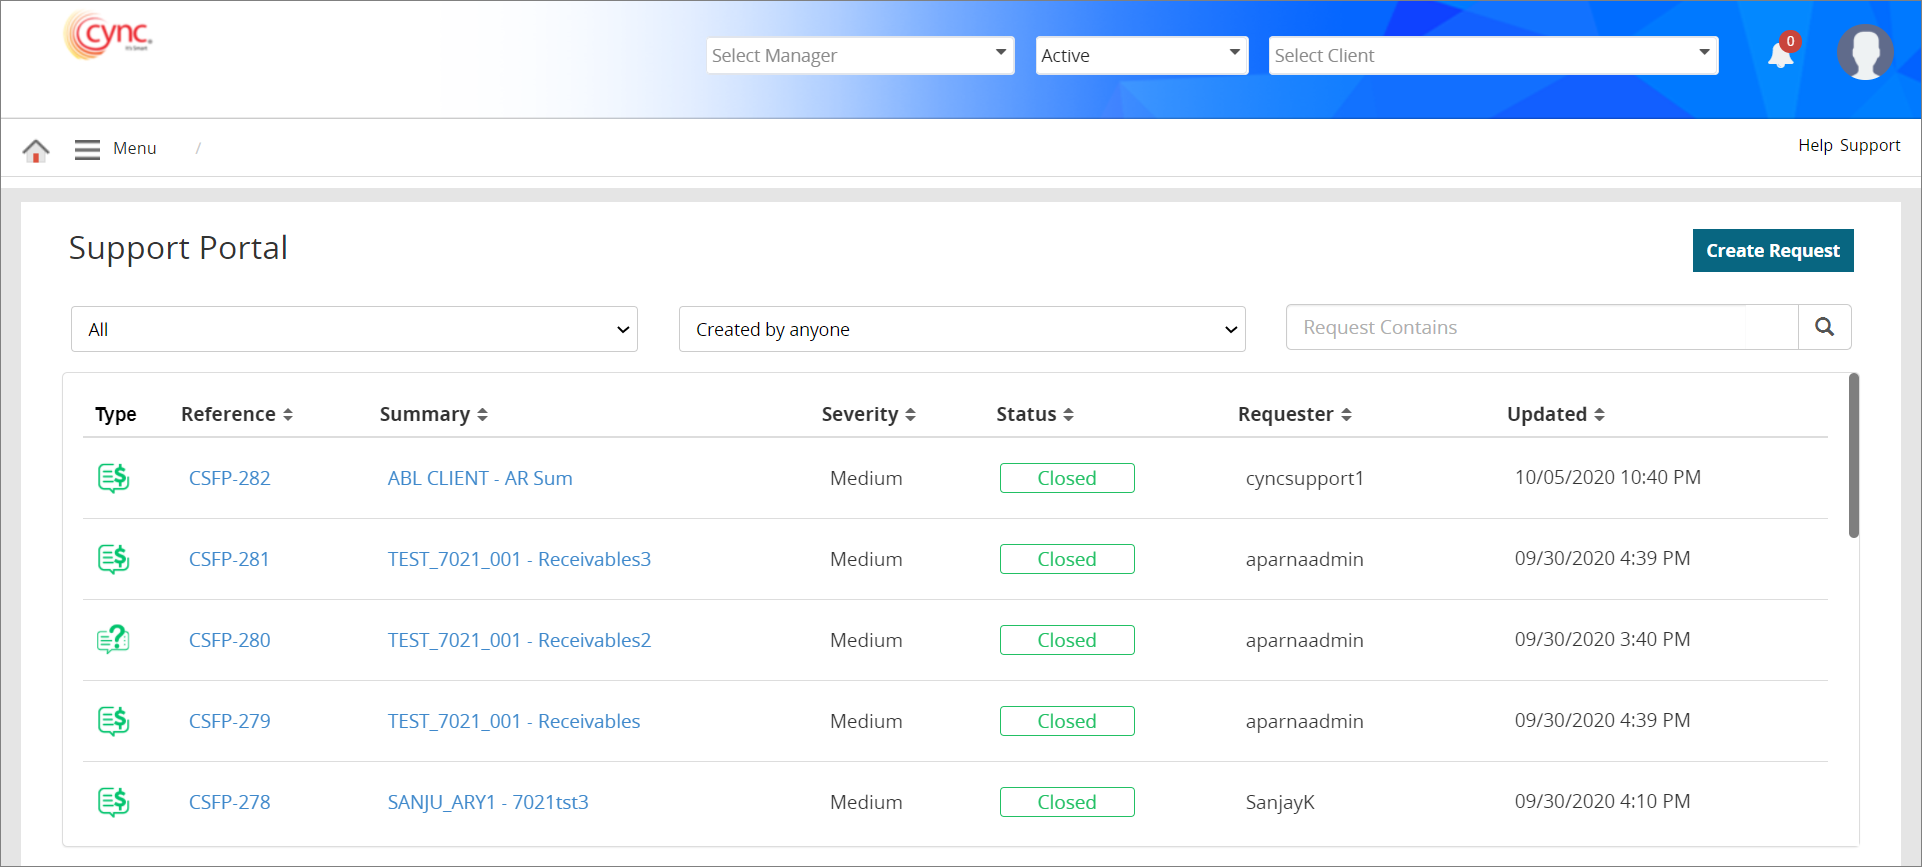Click Support in the top bar
The image size is (1922, 867).
pos(1870,146)
